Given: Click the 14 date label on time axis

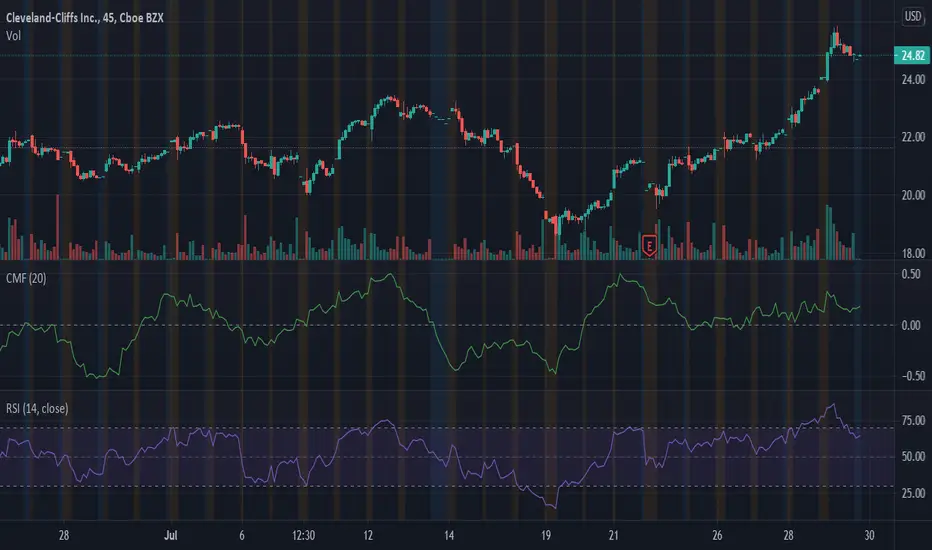Looking at the screenshot, I should point(449,535).
